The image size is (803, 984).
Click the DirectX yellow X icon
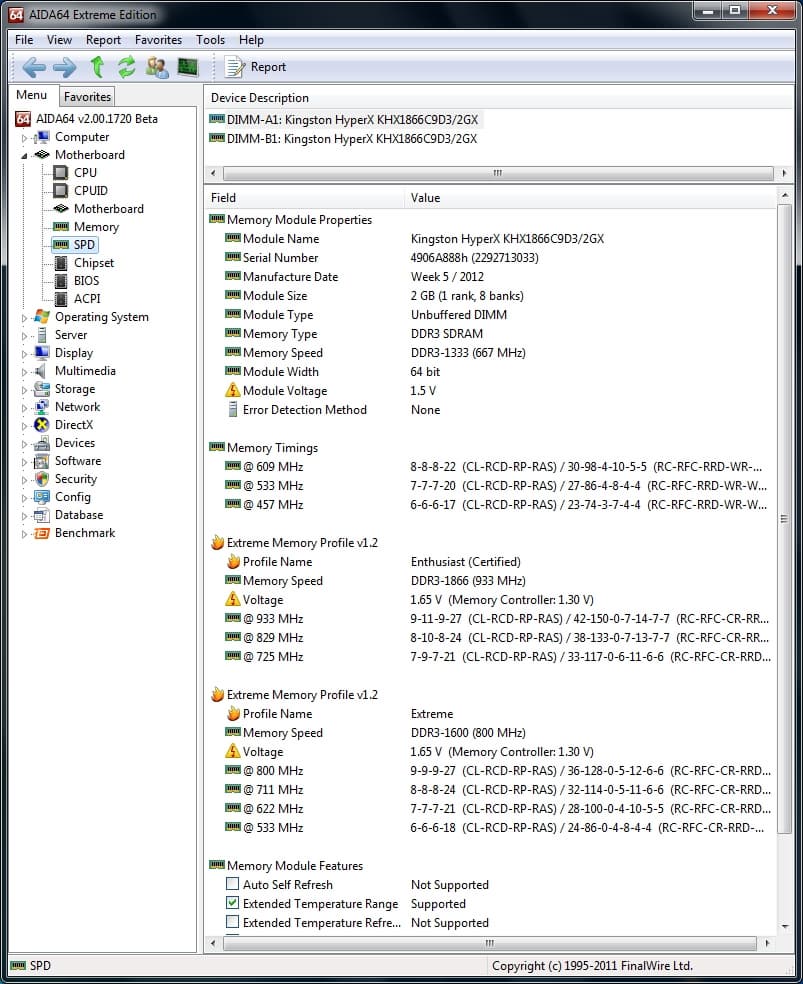42,425
